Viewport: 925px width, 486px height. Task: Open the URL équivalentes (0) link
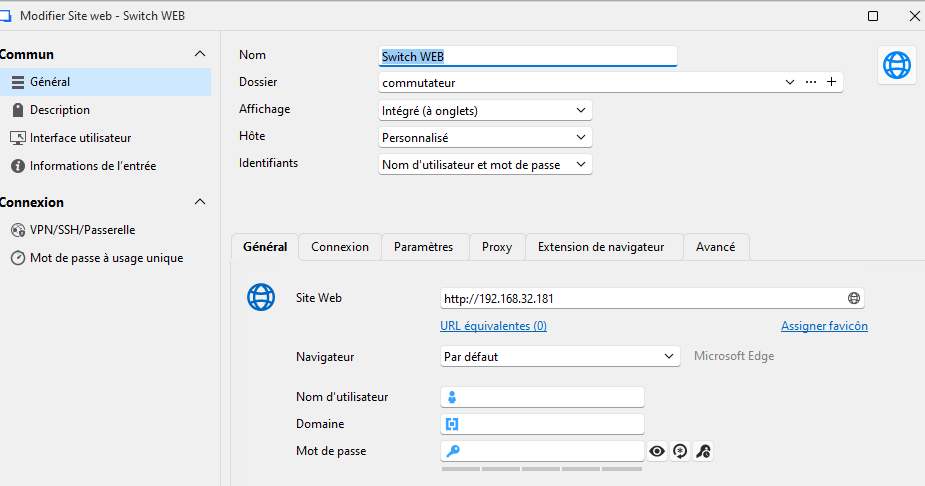point(493,326)
